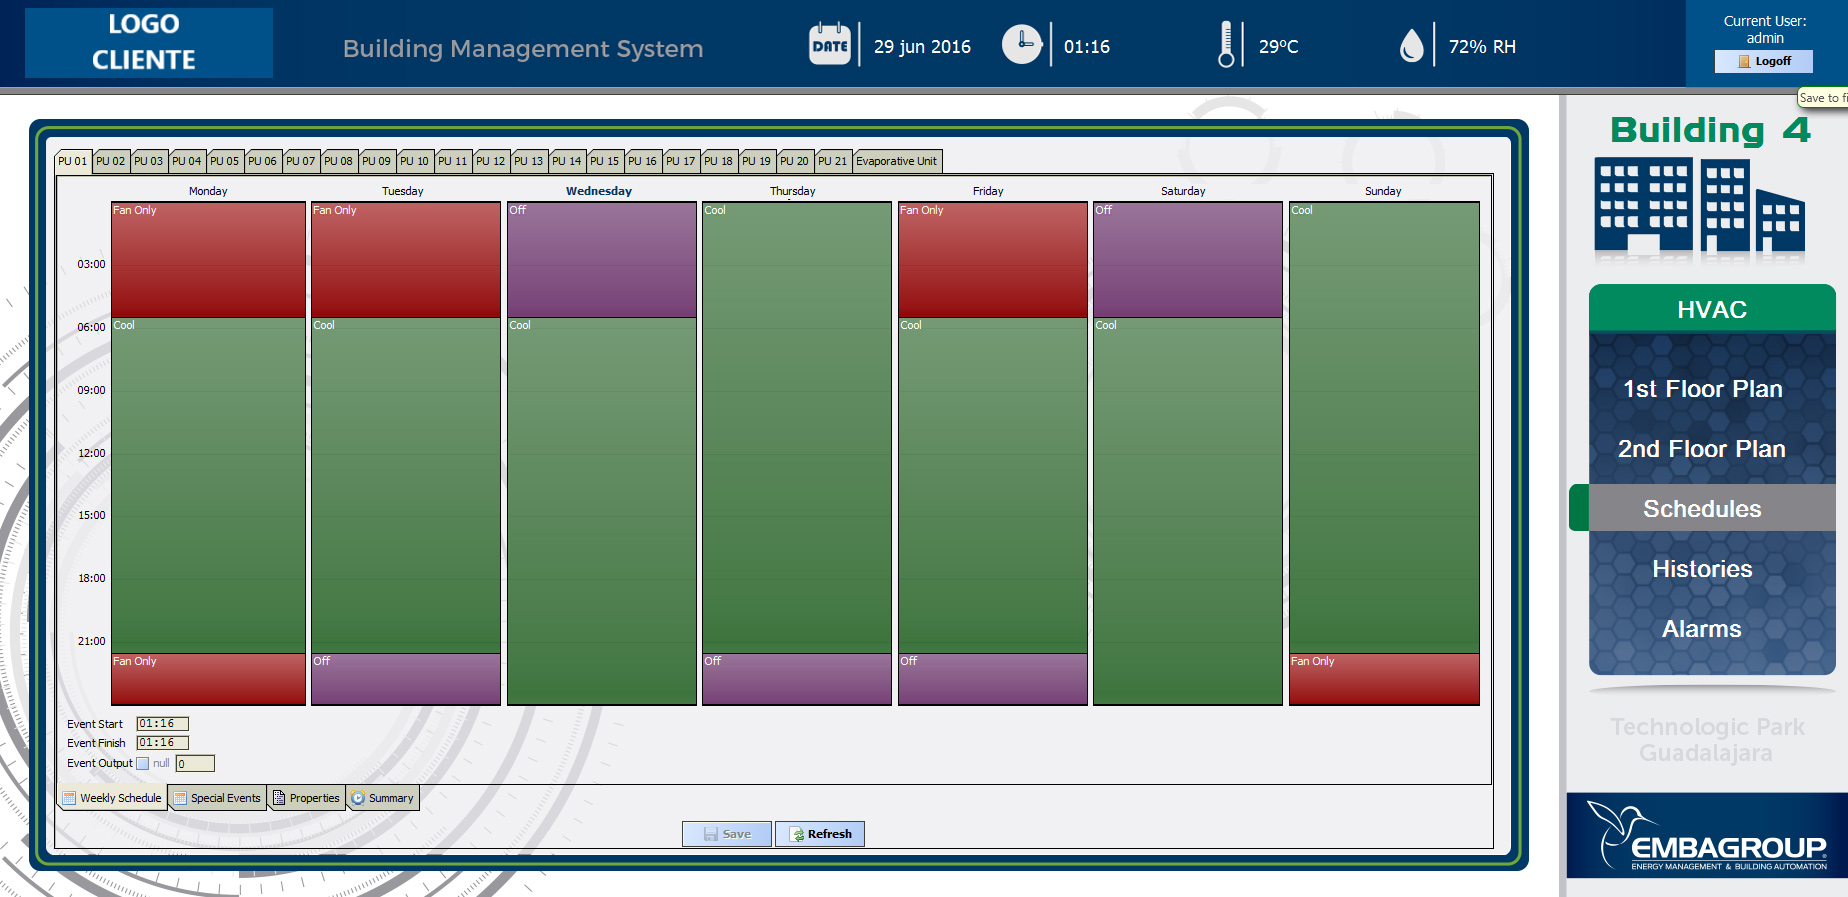Switch to the PU 05 tab
This screenshot has height=897, width=1848.
225,161
